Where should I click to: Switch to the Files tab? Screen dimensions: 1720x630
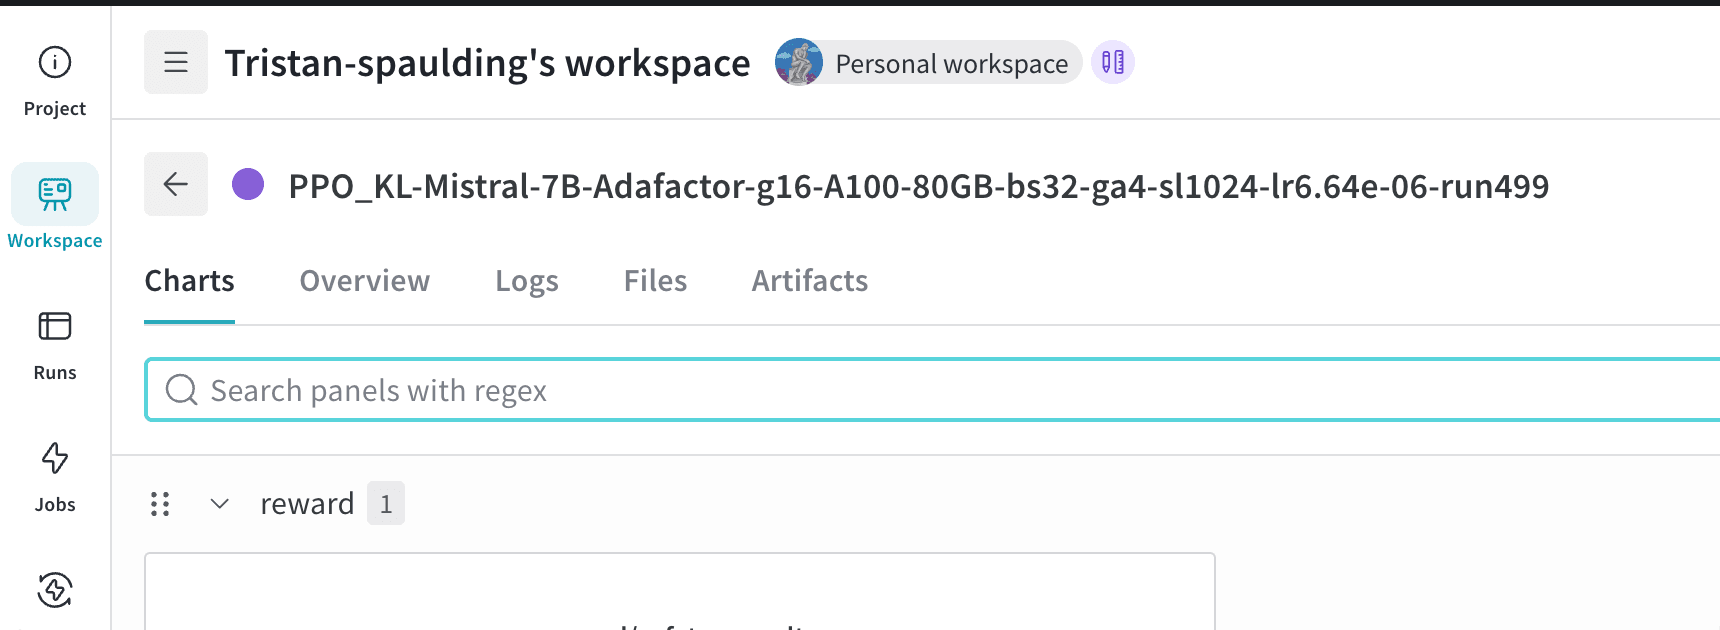tap(655, 281)
